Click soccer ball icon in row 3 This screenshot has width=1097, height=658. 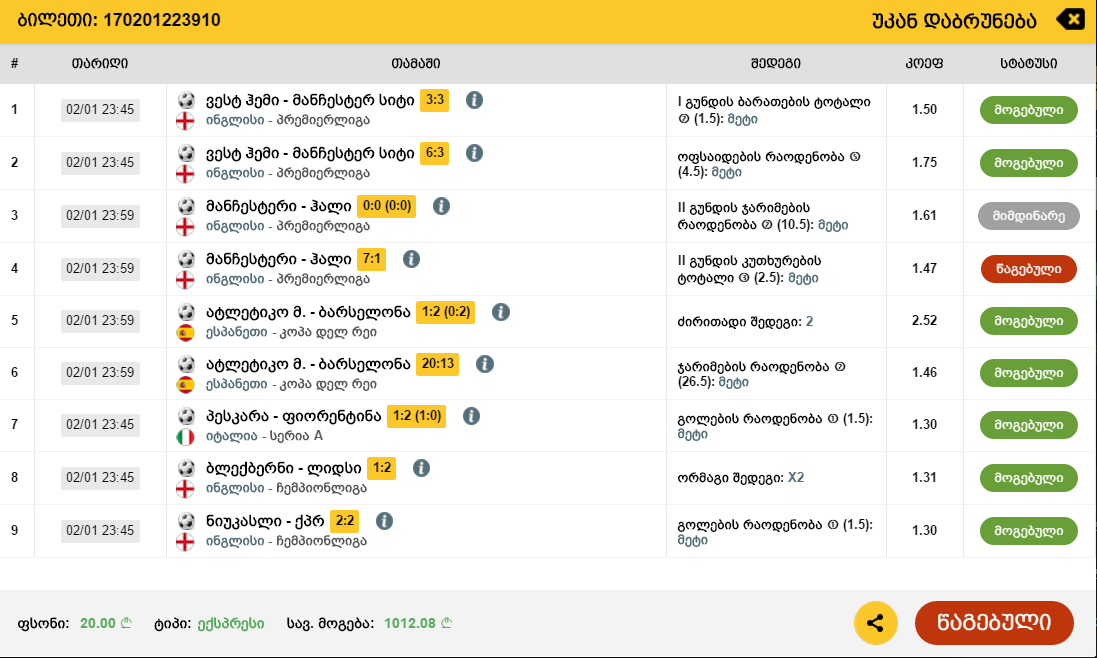(186, 206)
